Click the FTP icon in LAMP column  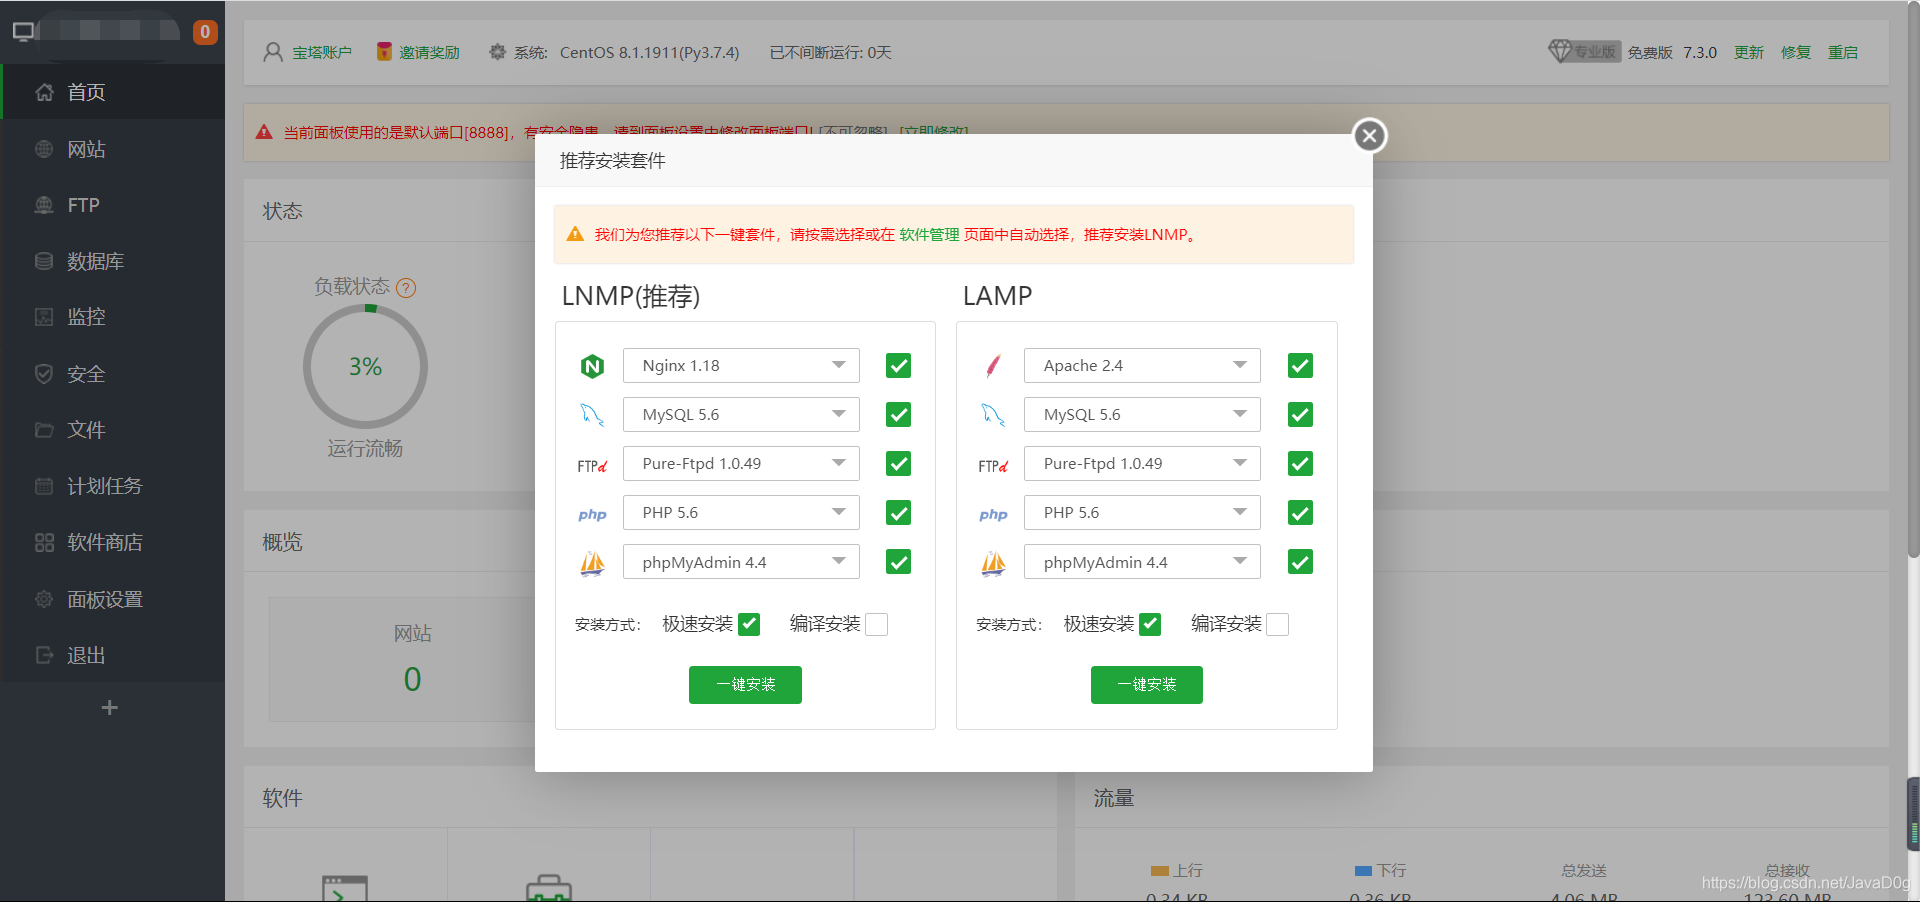tap(993, 465)
